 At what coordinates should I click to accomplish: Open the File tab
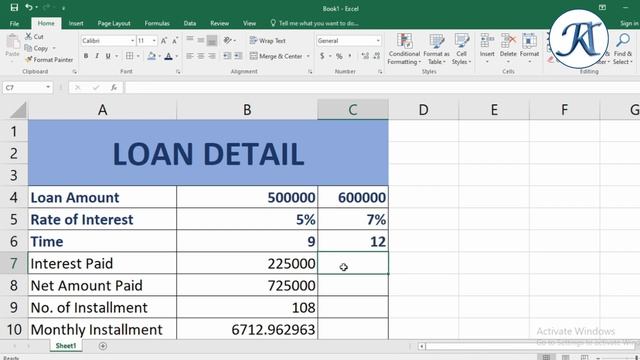tap(14, 23)
